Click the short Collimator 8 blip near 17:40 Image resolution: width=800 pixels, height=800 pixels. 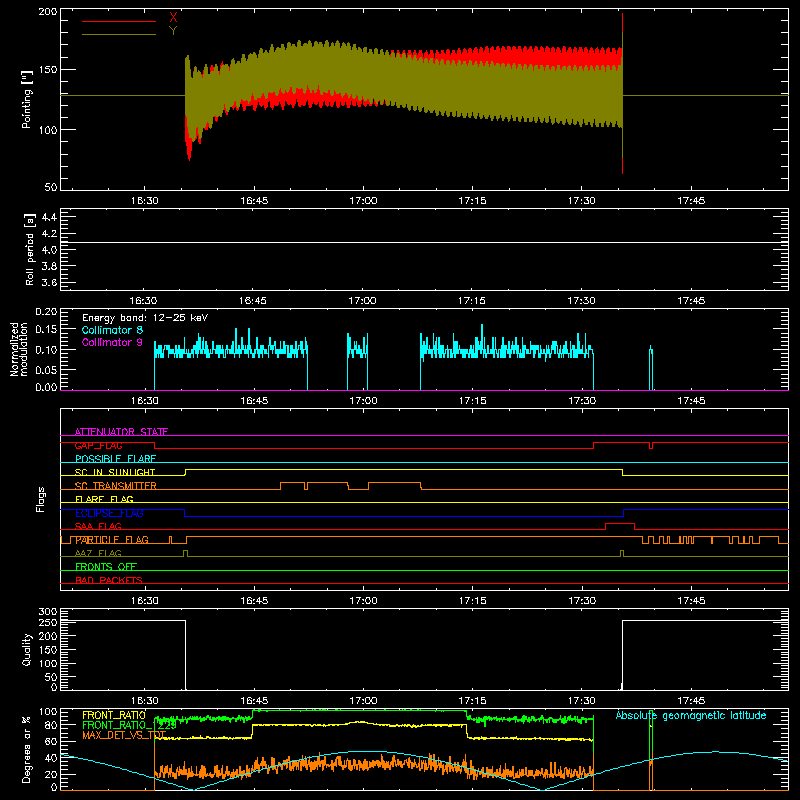click(651, 367)
